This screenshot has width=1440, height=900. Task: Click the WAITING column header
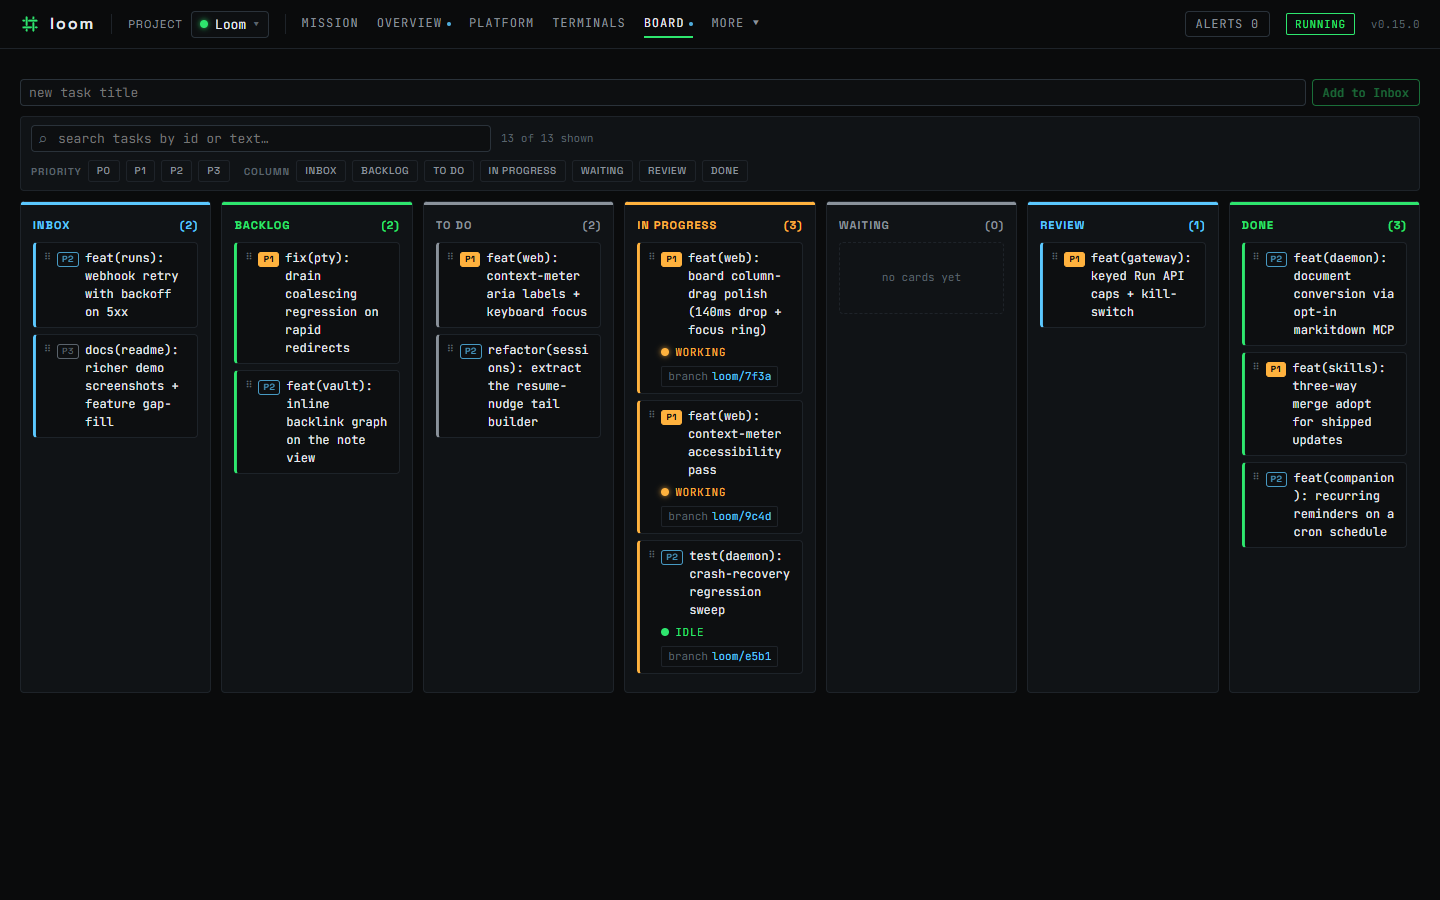coord(921,225)
